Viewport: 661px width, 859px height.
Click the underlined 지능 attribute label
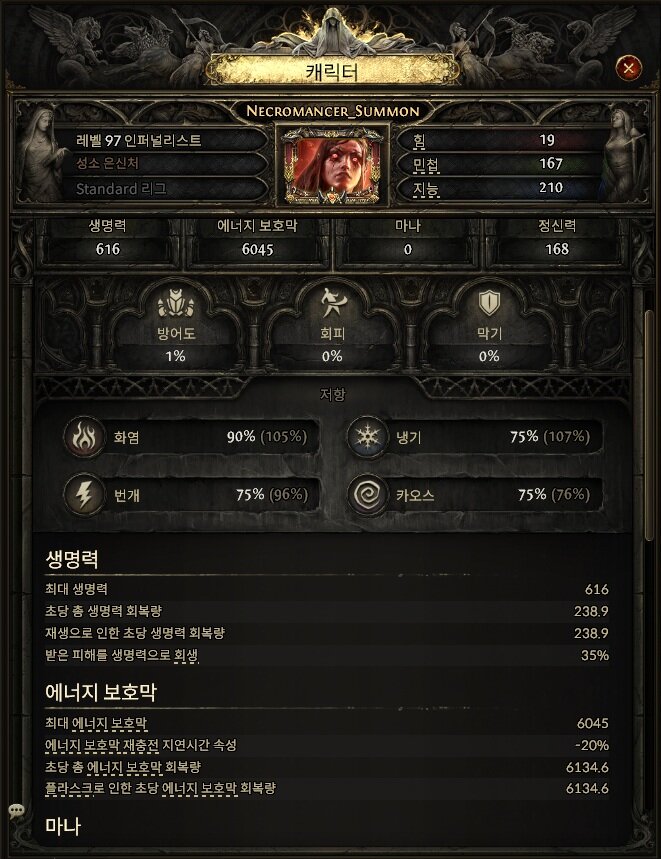point(426,189)
